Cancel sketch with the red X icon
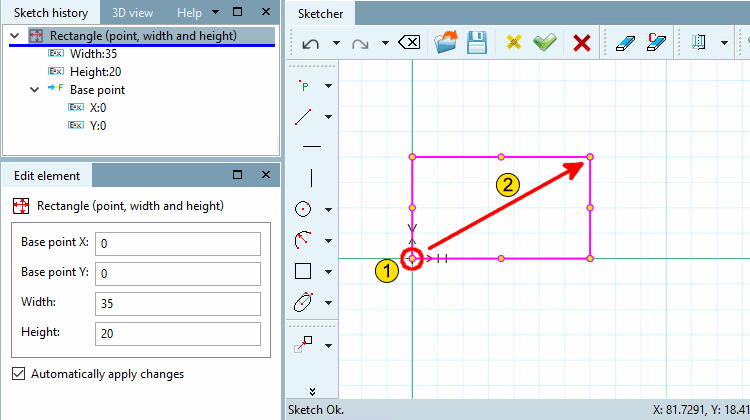Viewport: 750px width, 420px height. 582,43
